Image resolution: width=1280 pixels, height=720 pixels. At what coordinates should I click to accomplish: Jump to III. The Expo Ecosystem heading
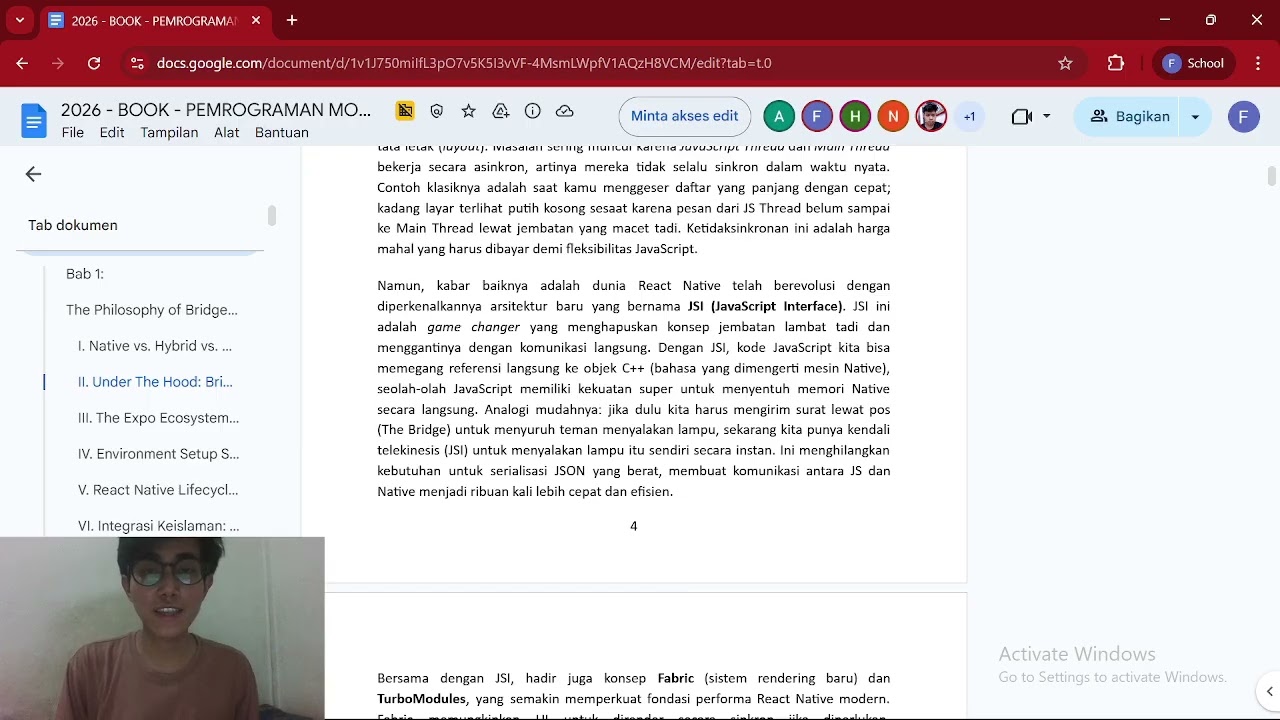tap(158, 418)
